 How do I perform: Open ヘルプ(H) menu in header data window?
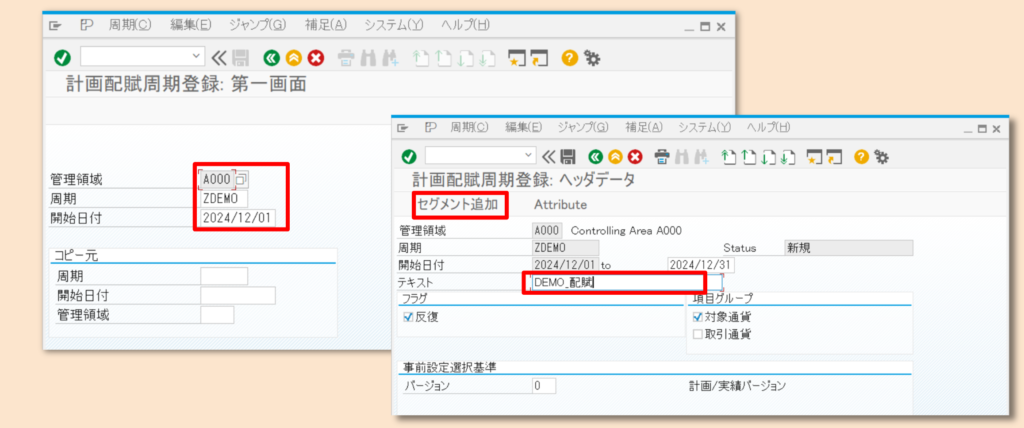tap(768, 127)
